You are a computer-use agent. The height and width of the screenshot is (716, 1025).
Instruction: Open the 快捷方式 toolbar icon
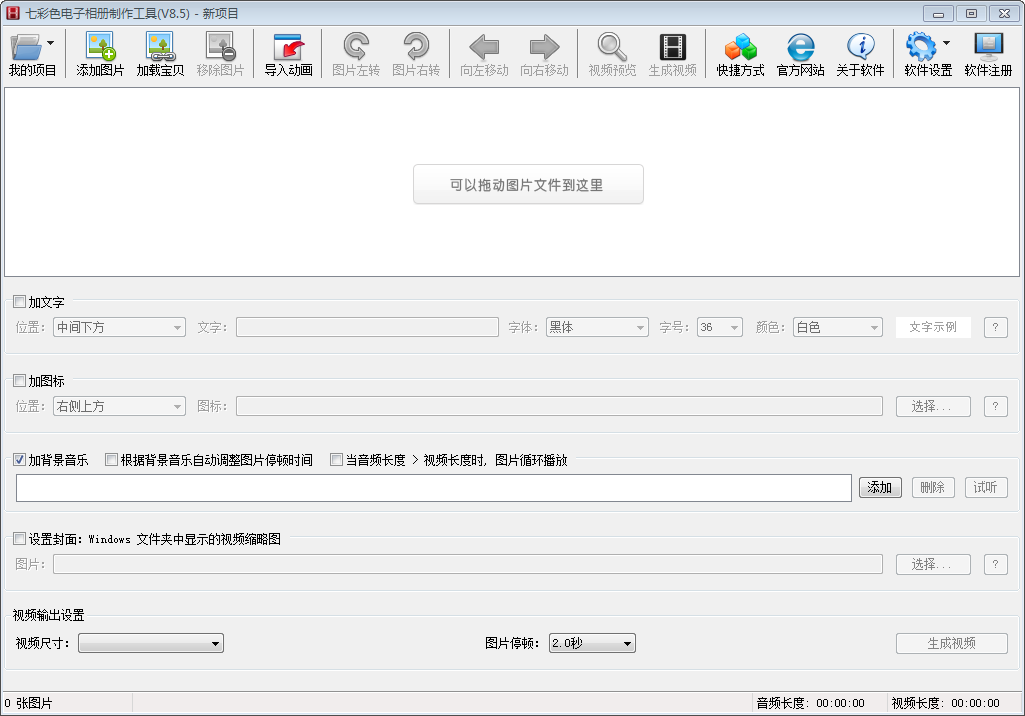pyautogui.click(x=740, y=46)
